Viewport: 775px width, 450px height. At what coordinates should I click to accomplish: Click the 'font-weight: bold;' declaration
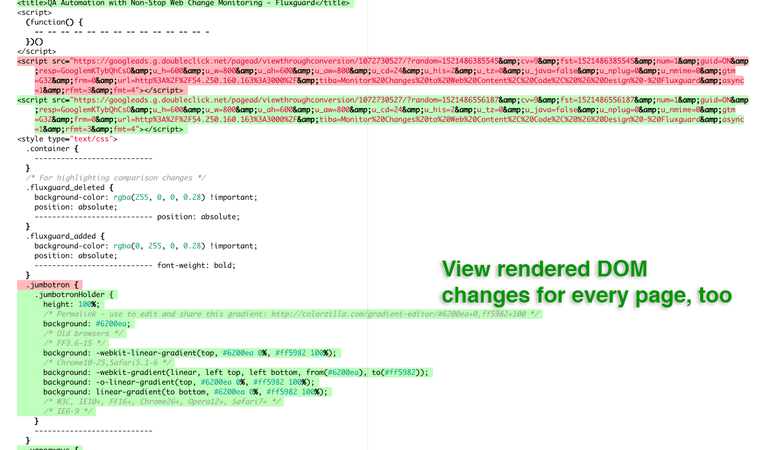(x=196, y=265)
